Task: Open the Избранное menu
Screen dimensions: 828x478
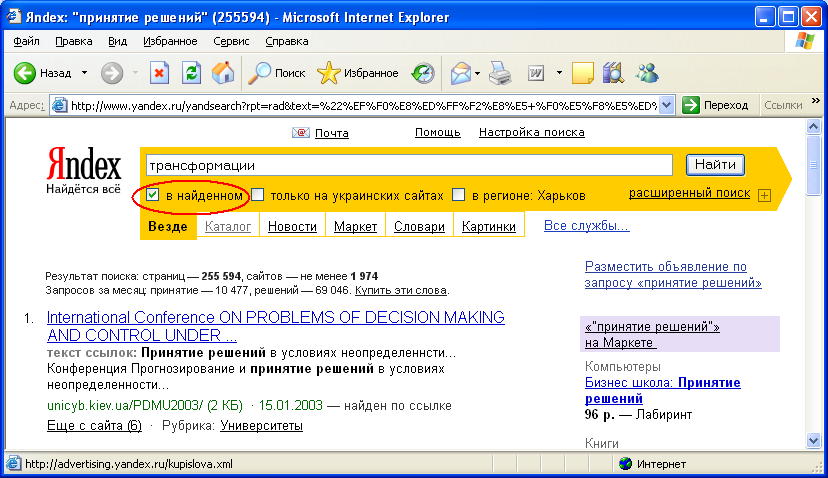Action: (x=170, y=41)
